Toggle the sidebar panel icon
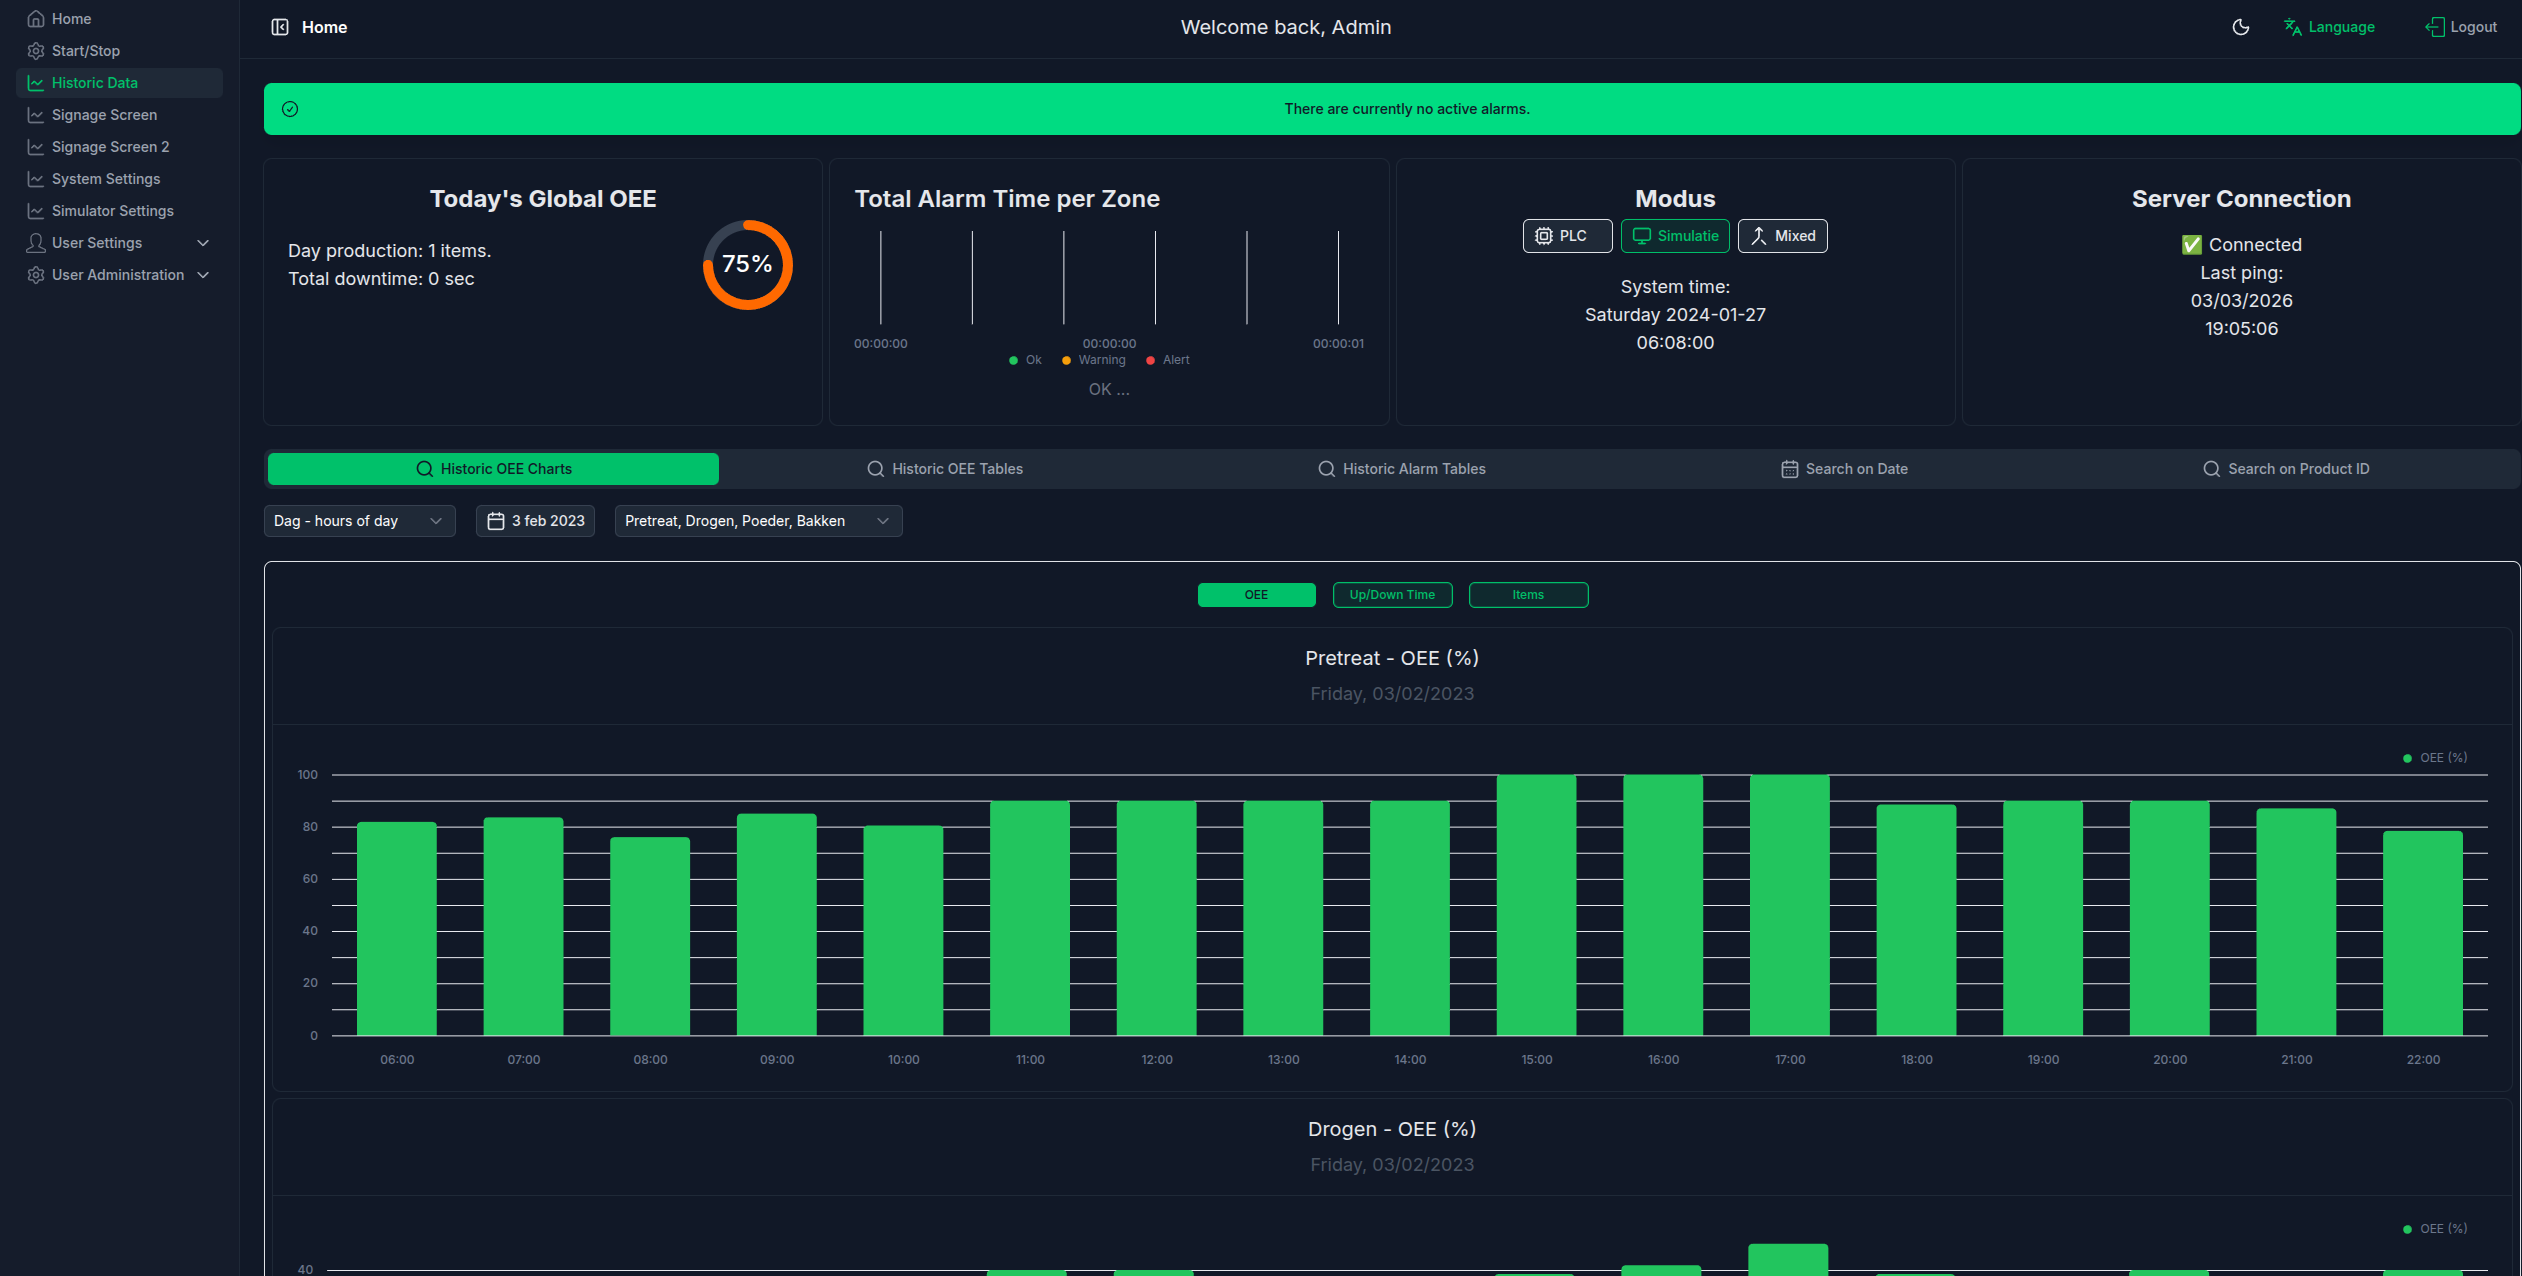The width and height of the screenshot is (2522, 1276). coord(280,27)
